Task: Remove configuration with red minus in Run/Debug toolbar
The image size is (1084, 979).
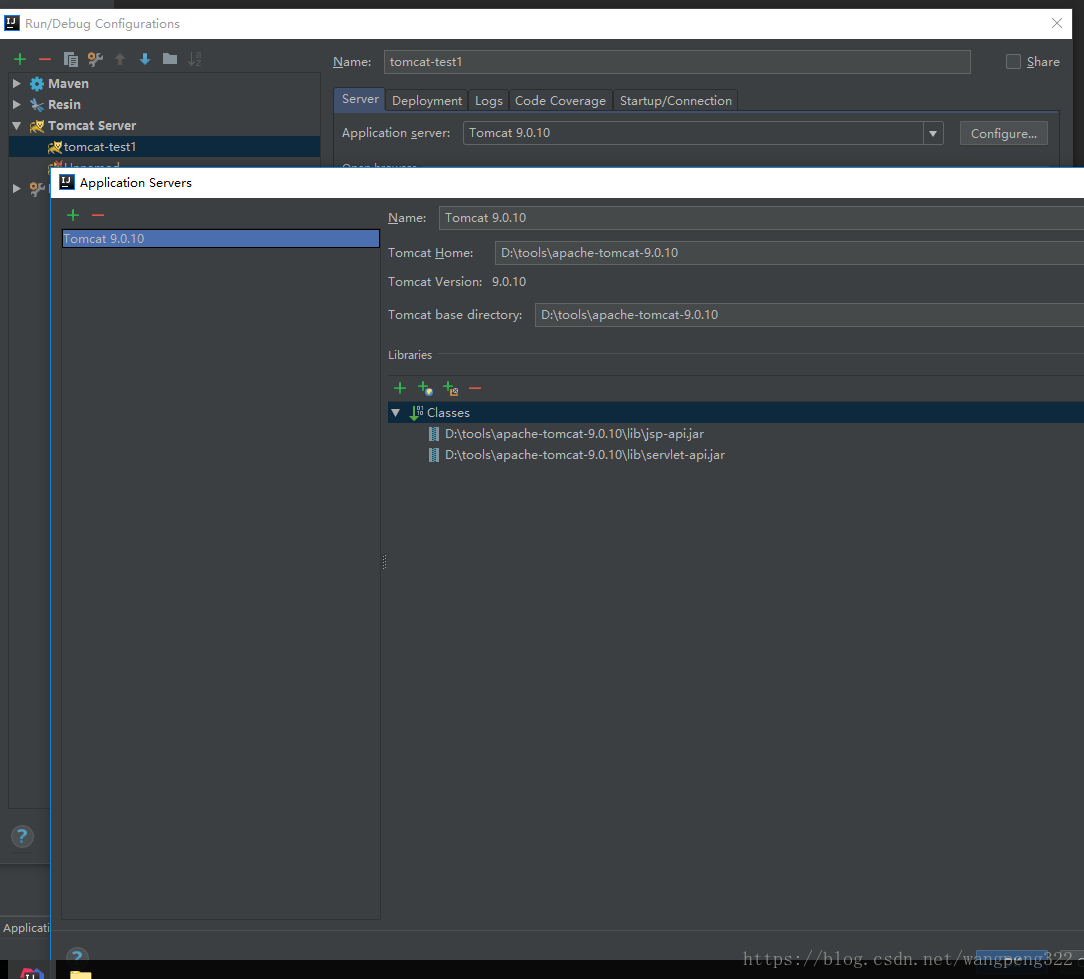Action: [45, 59]
